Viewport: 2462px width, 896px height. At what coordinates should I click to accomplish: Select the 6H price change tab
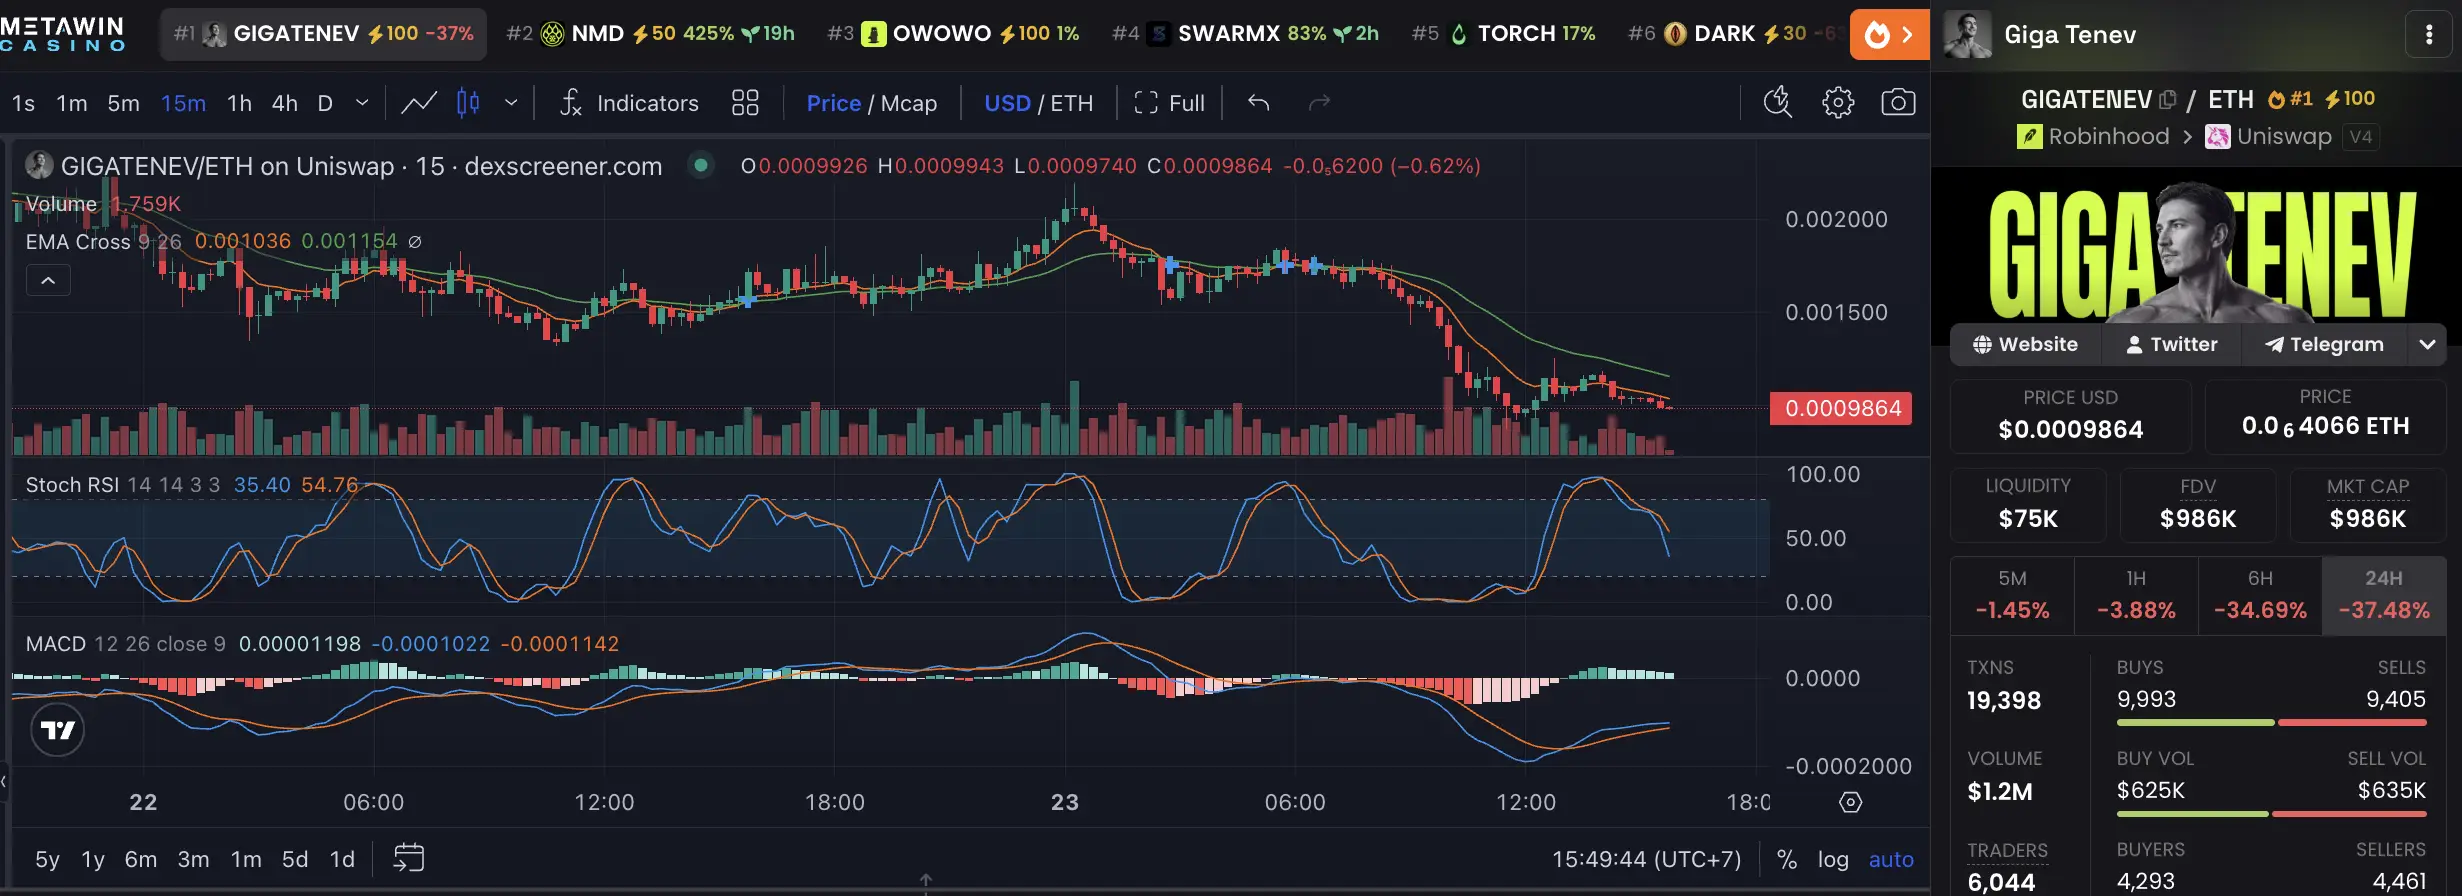(2260, 595)
